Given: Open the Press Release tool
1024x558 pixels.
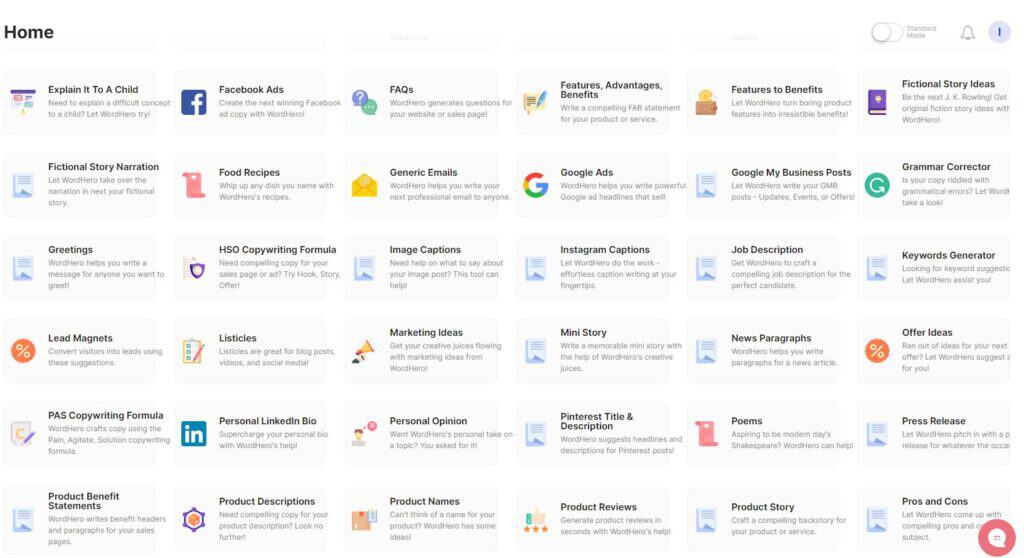Looking at the screenshot, I should 934,434.
